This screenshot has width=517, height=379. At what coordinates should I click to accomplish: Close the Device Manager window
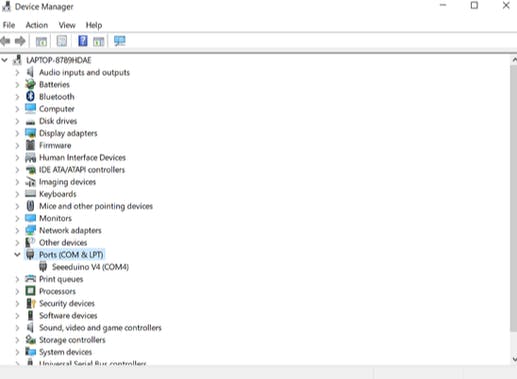(506, 6)
